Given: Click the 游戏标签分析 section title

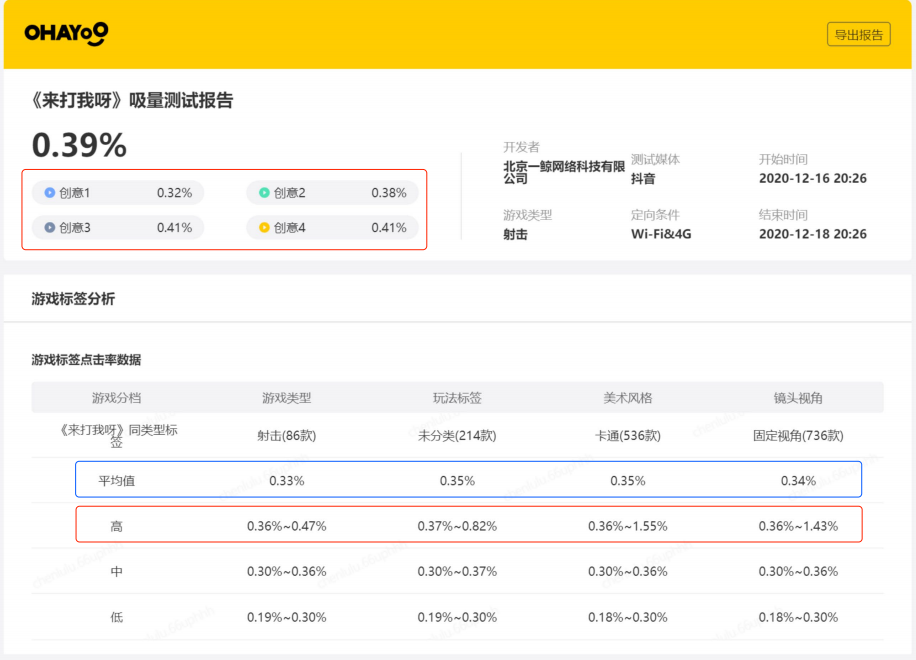Looking at the screenshot, I should coord(73,299).
